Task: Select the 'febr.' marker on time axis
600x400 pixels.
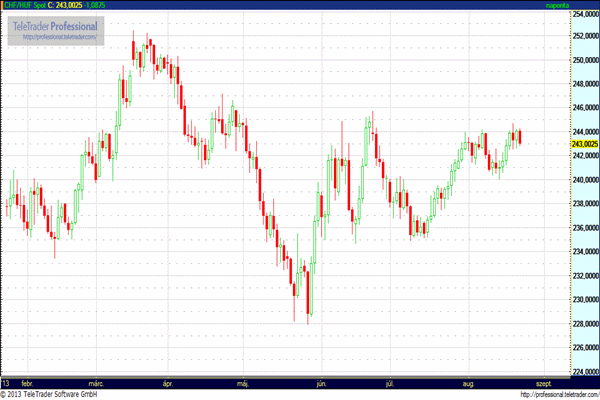Action: [x=27, y=383]
